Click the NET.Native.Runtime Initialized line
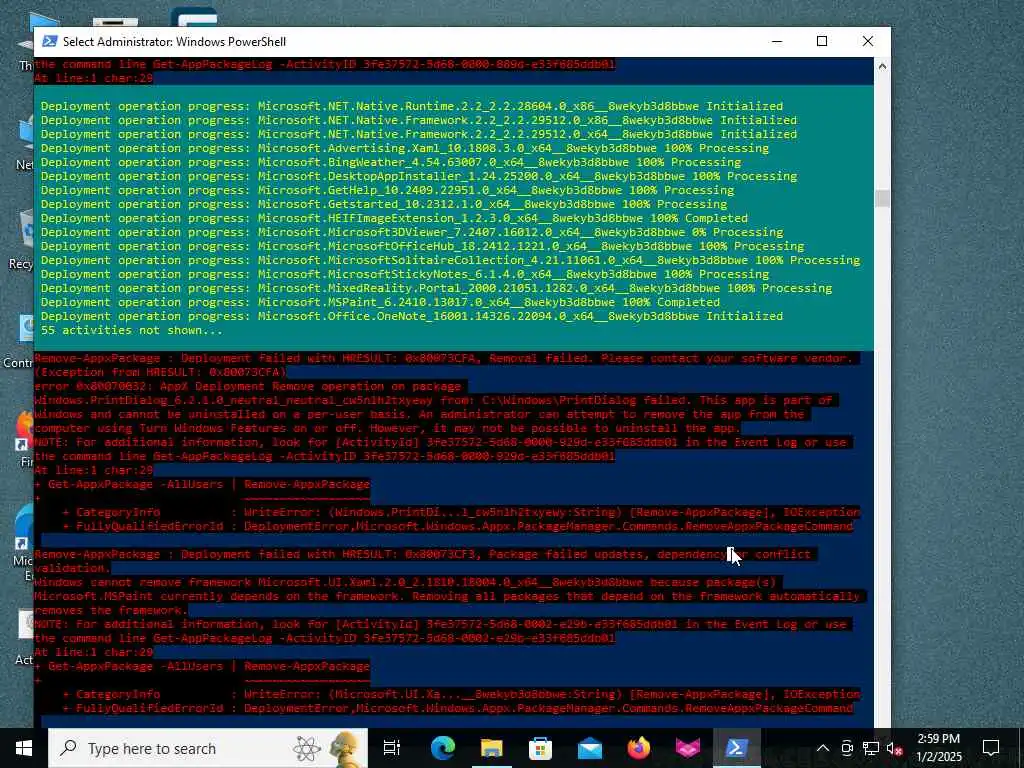This screenshot has width=1024, height=768. point(412,106)
